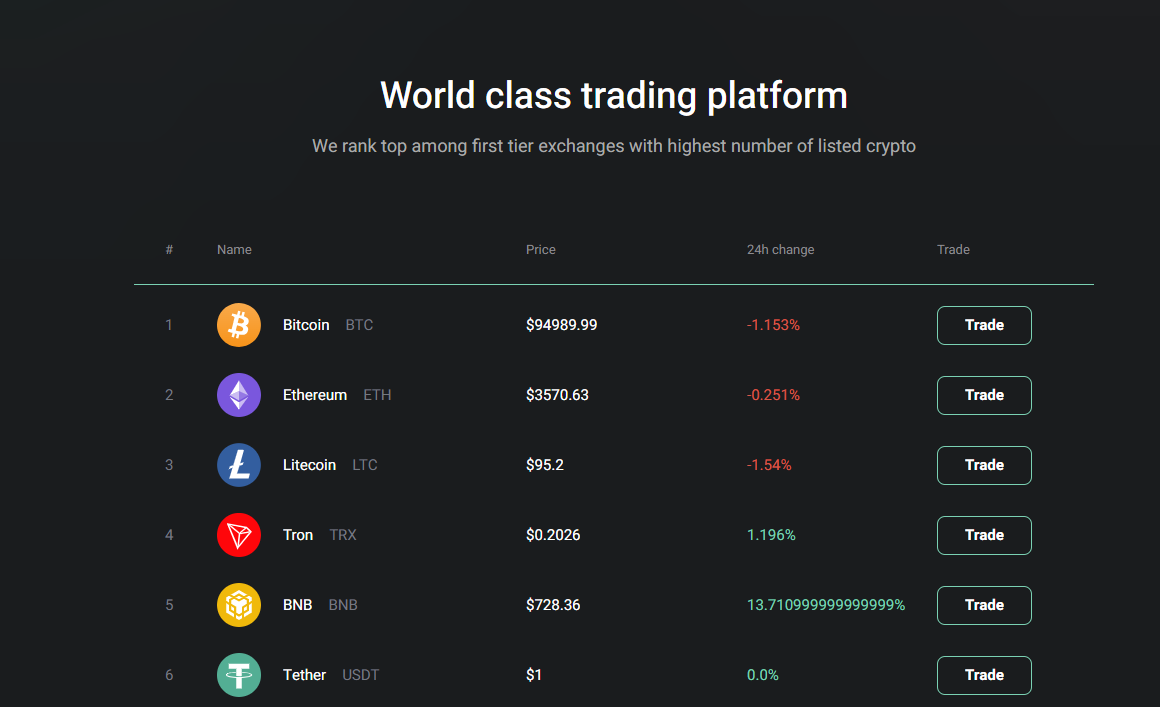Select the Trade button in Litecoin row
Screen dimensions: 1160x707
tap(984, 465)
